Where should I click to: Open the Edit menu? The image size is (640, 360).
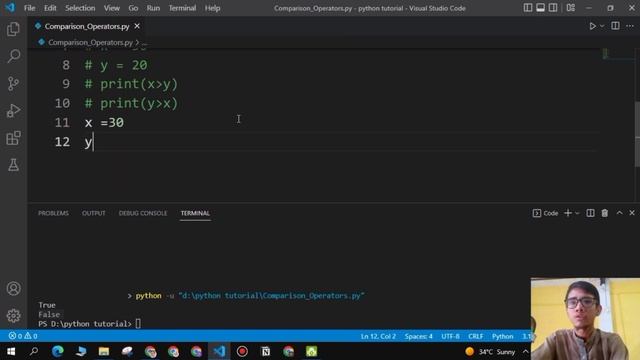(50, 8)
